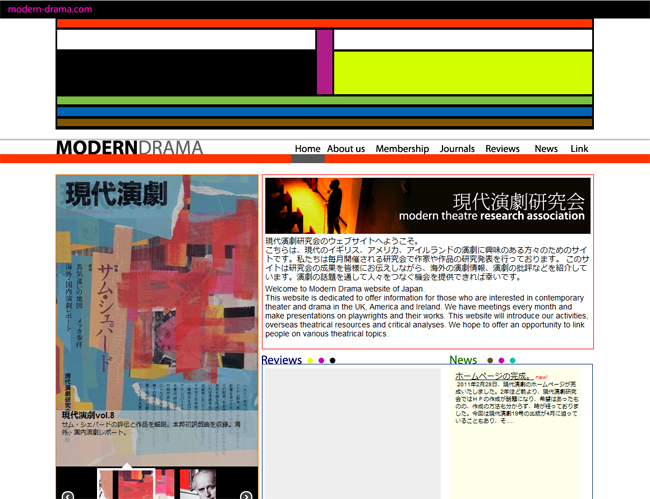Click the Link menu item
Screen dimensions: 650x499
579,149
